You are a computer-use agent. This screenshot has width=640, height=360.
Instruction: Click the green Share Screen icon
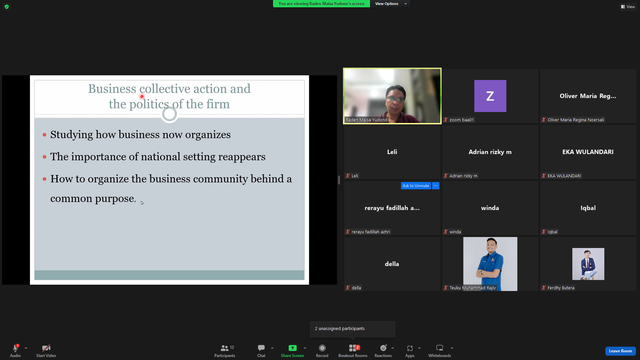click(x=292, y=348)
